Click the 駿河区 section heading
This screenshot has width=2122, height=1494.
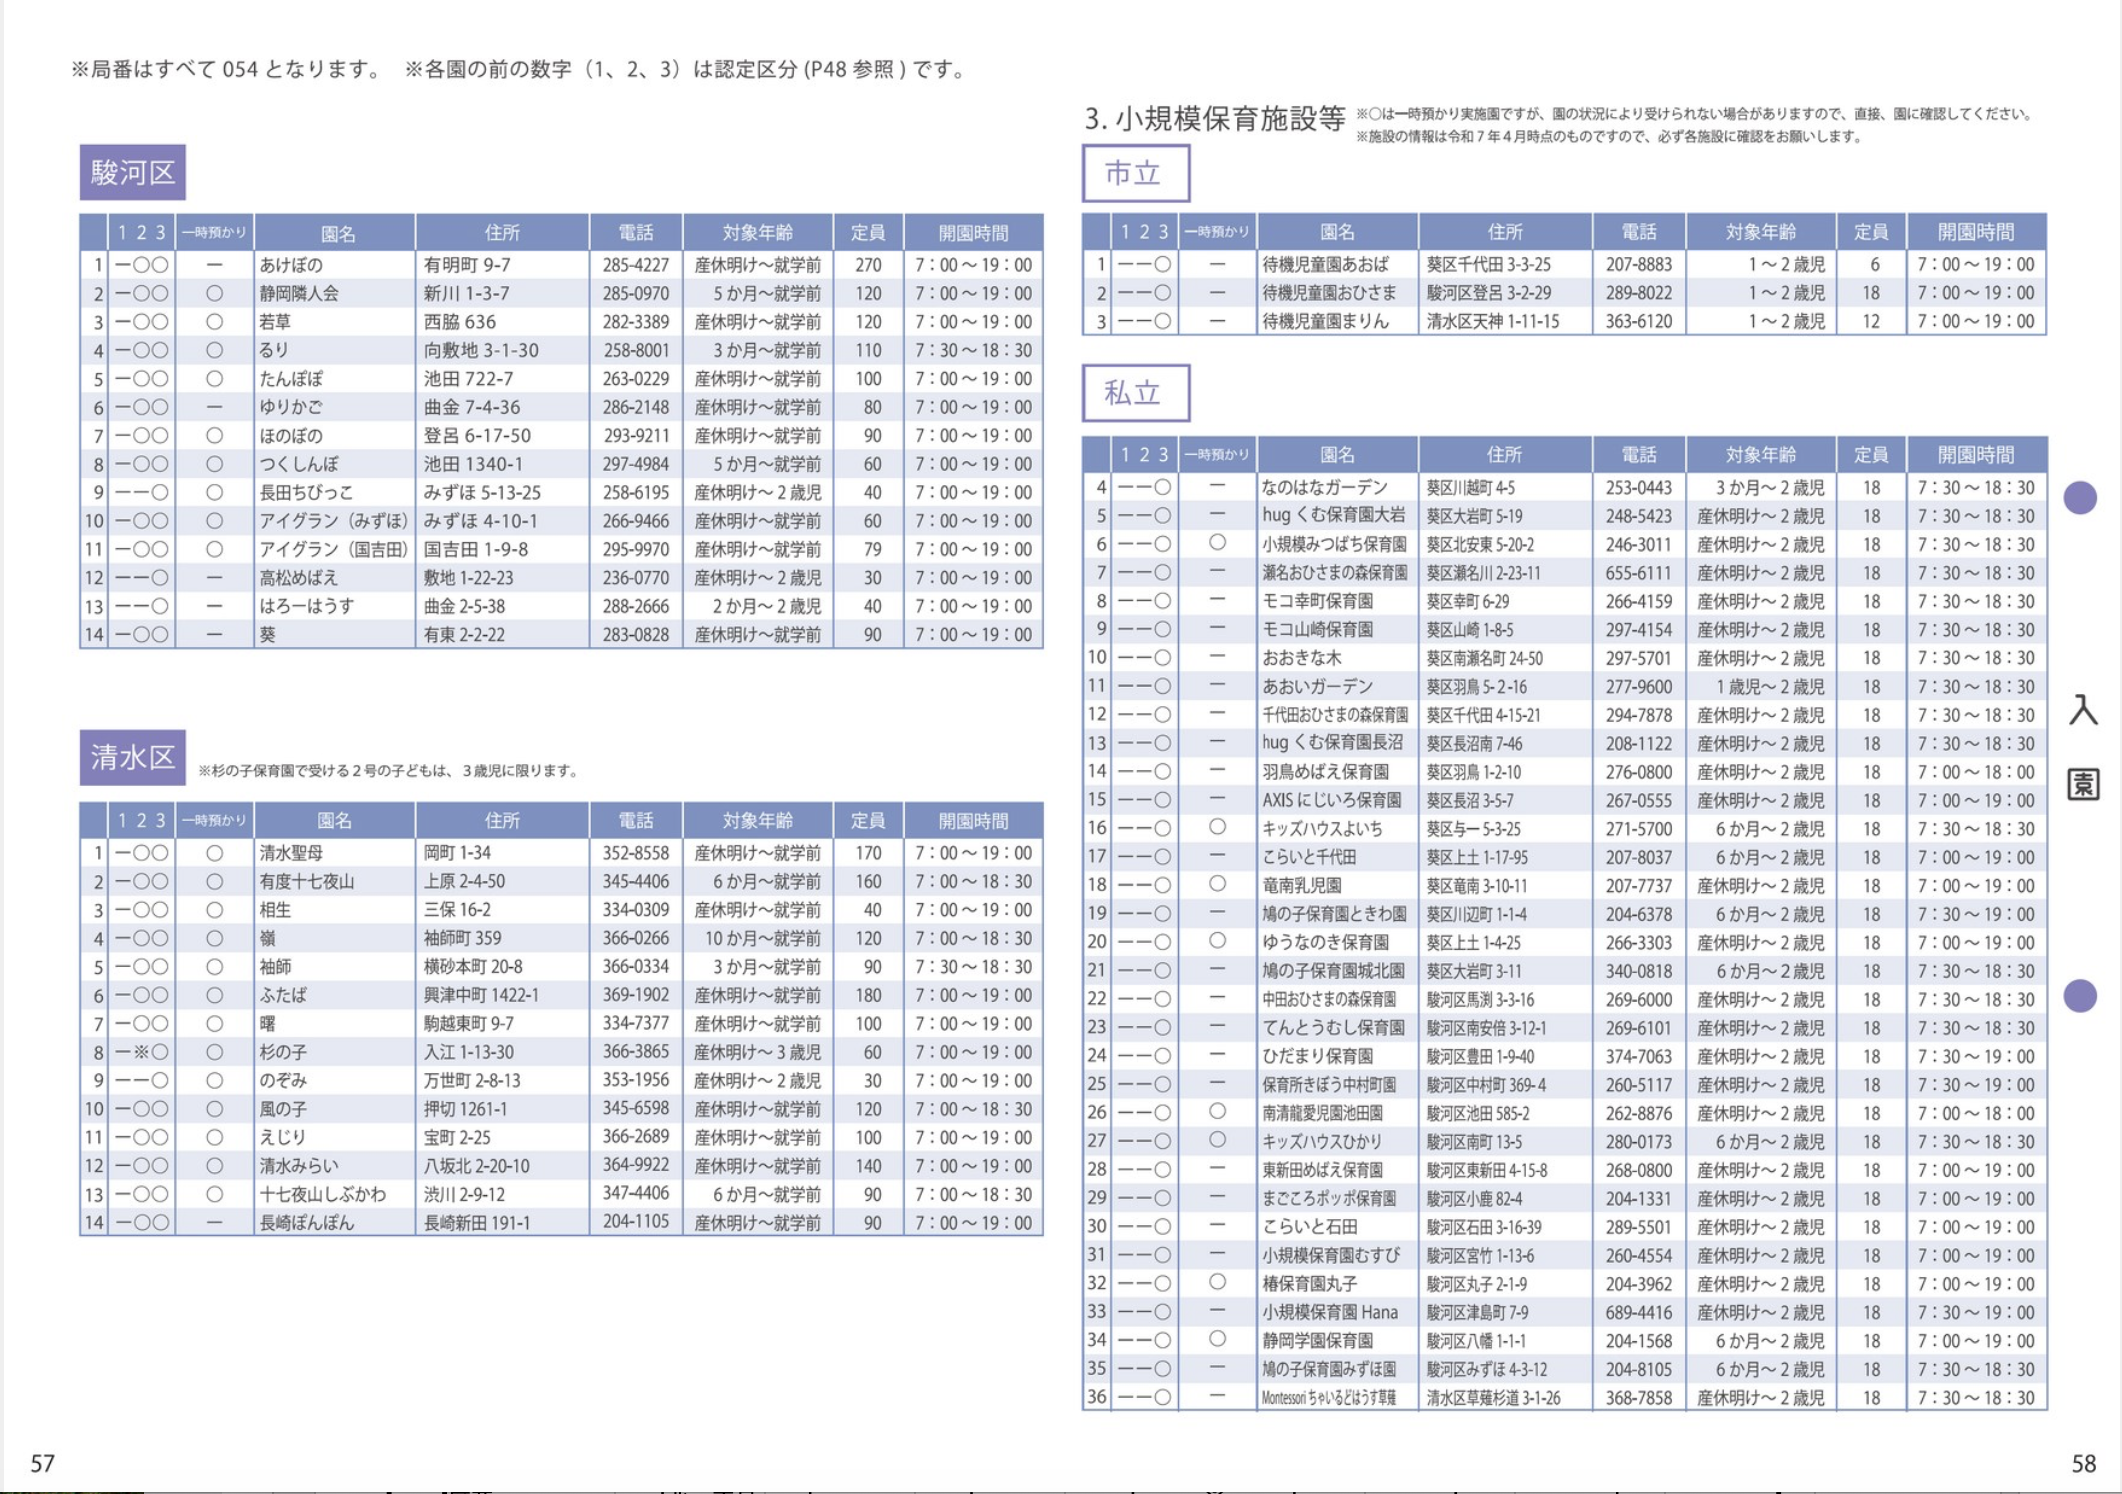coord(133,172)
